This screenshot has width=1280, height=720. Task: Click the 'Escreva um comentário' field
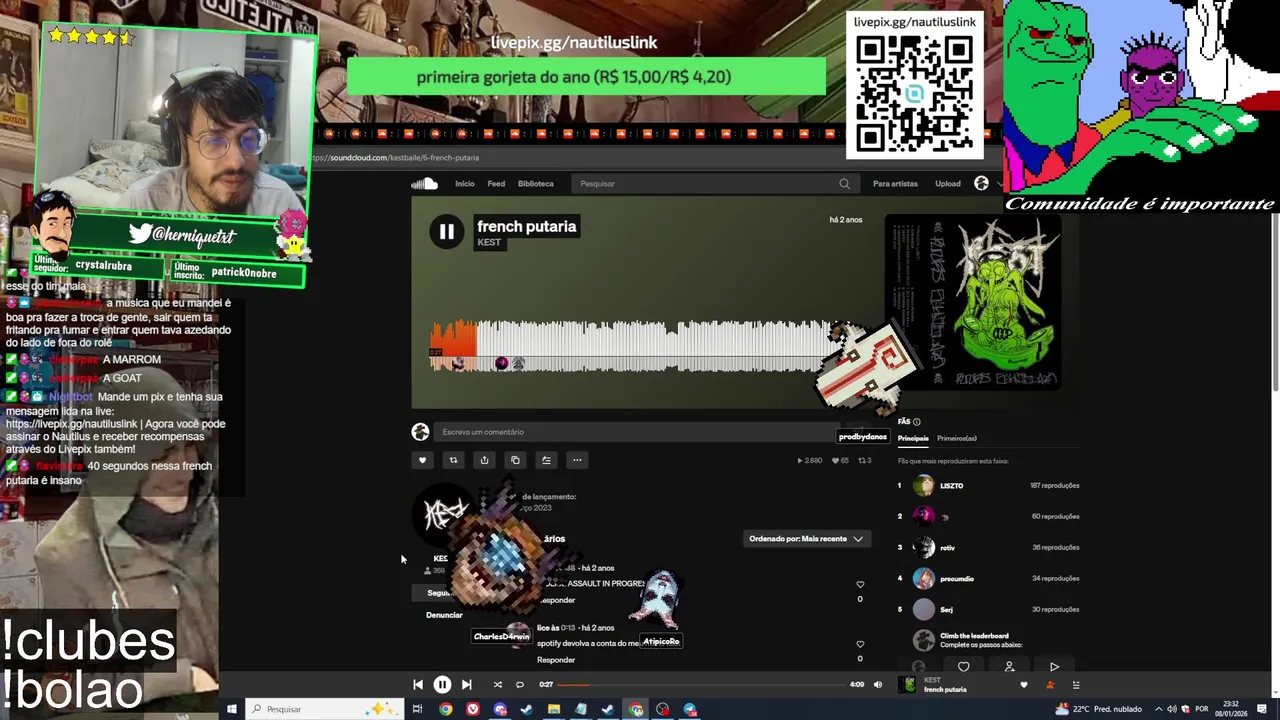(x=636, y=432)
